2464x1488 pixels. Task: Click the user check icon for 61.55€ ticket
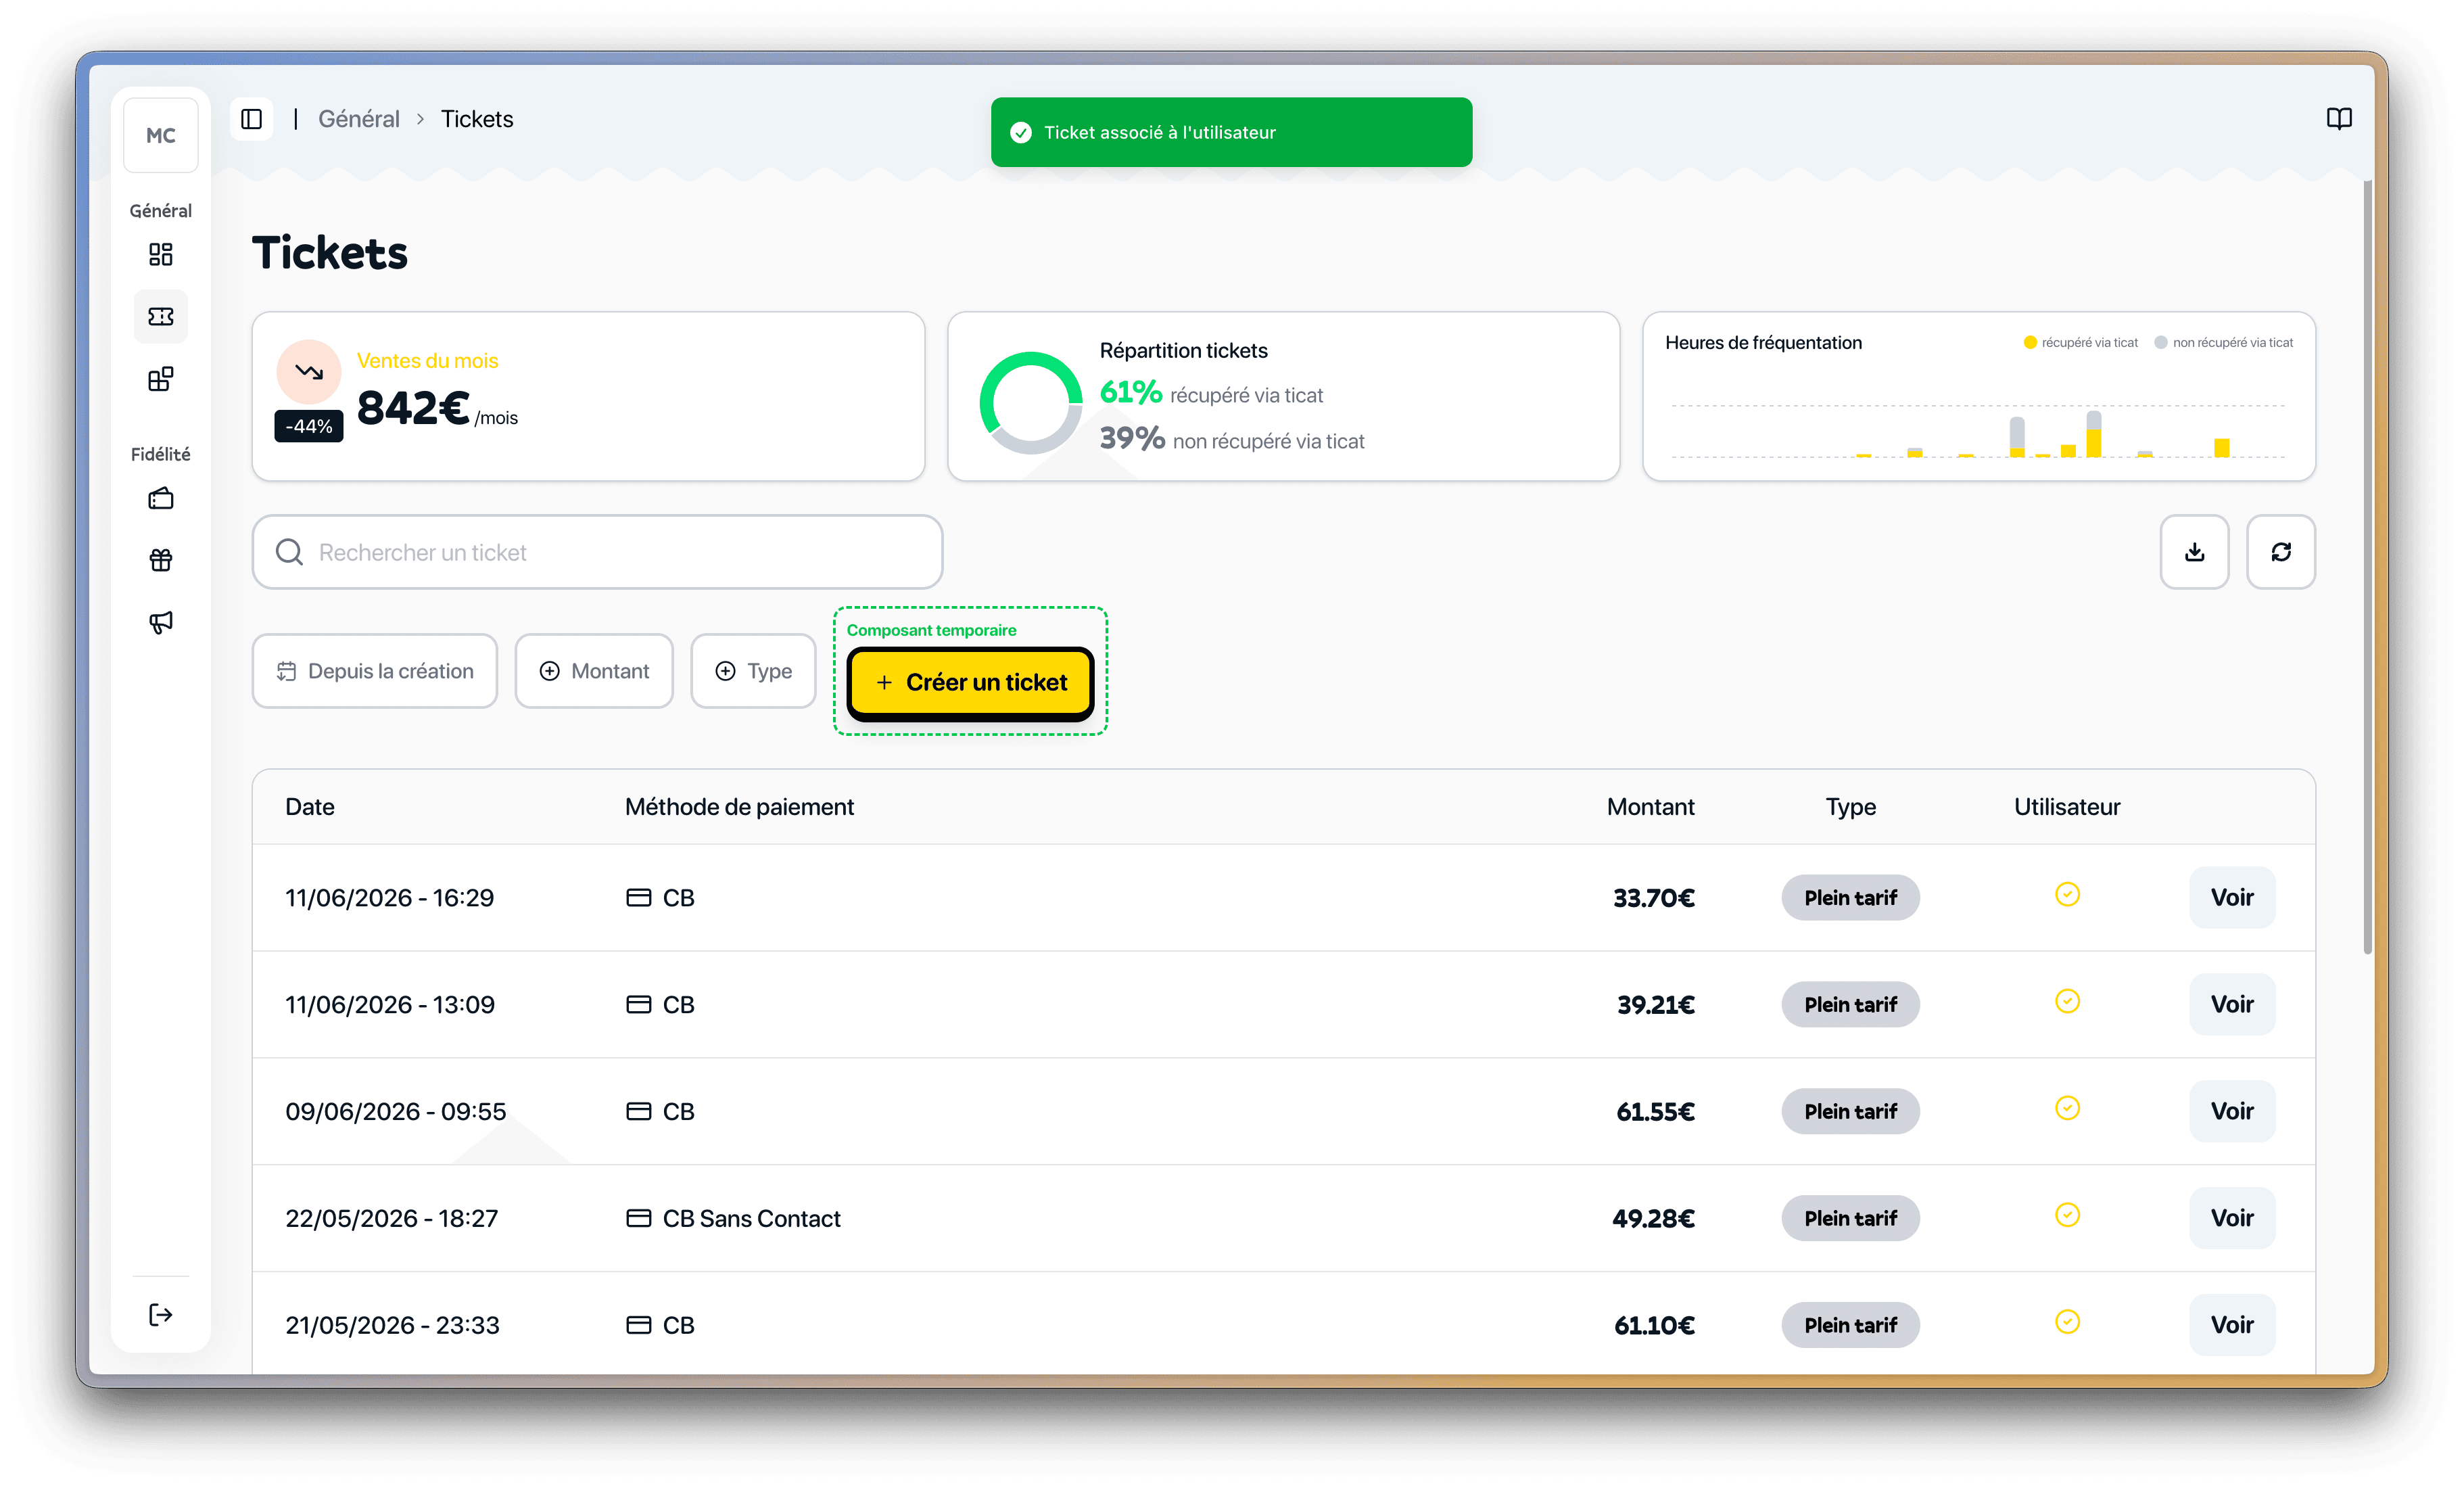click(x=2067, y=1108)
